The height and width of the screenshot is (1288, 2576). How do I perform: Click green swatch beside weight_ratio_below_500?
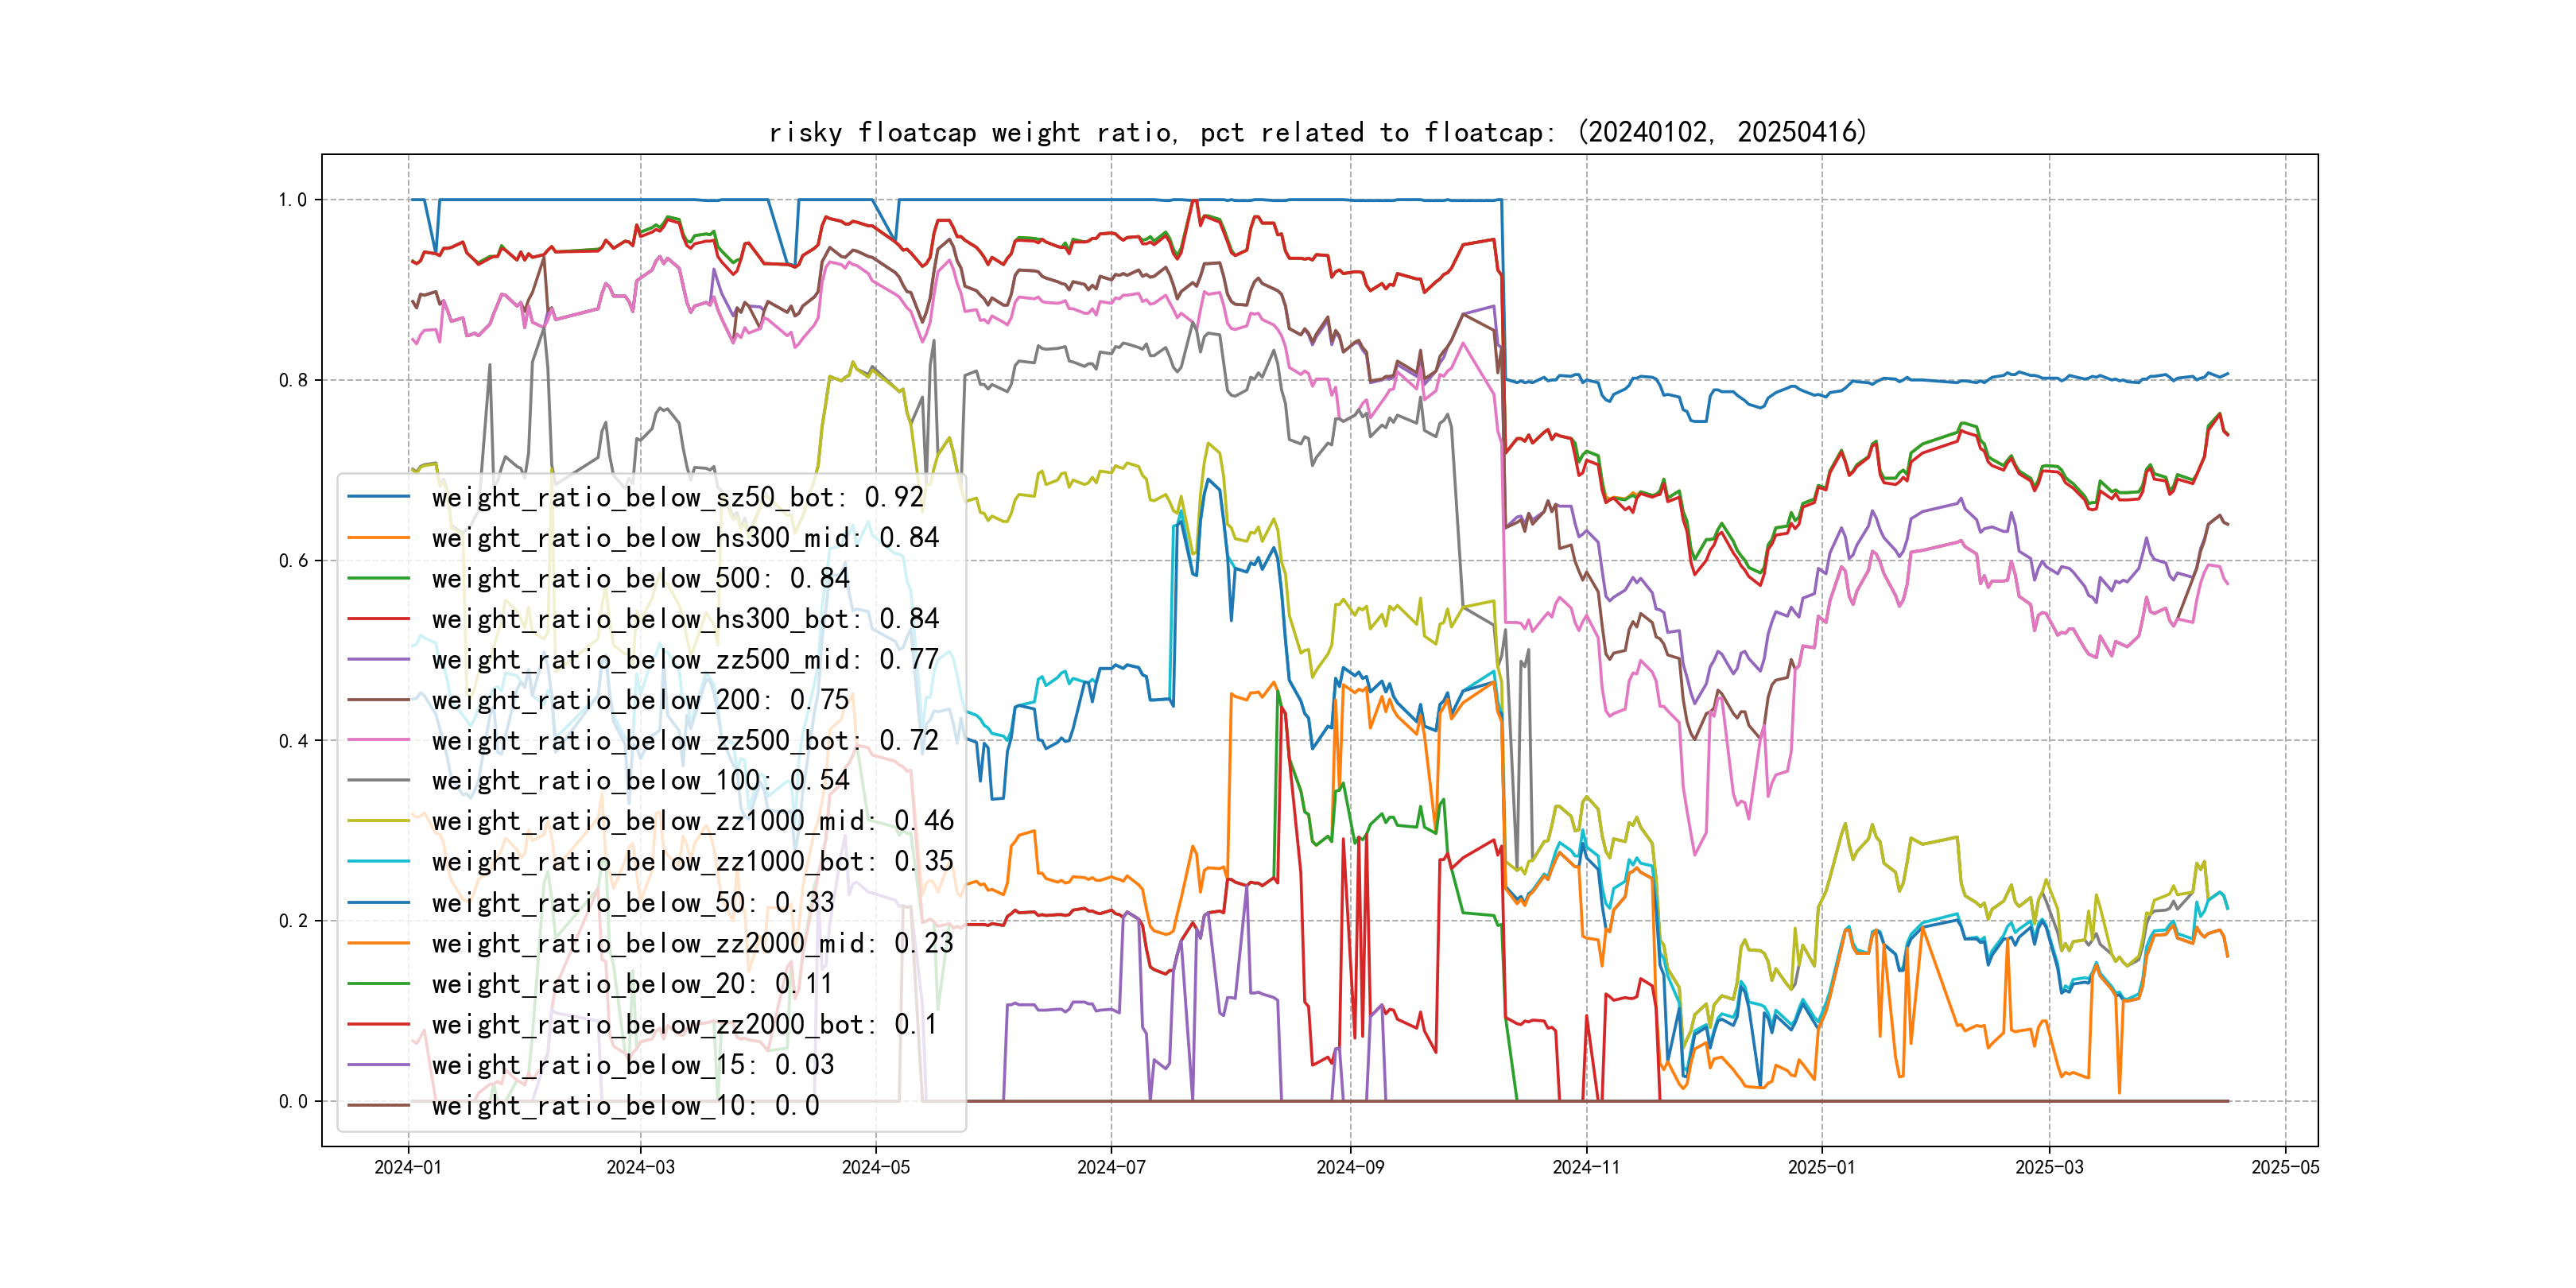click(x=378, y=578)
